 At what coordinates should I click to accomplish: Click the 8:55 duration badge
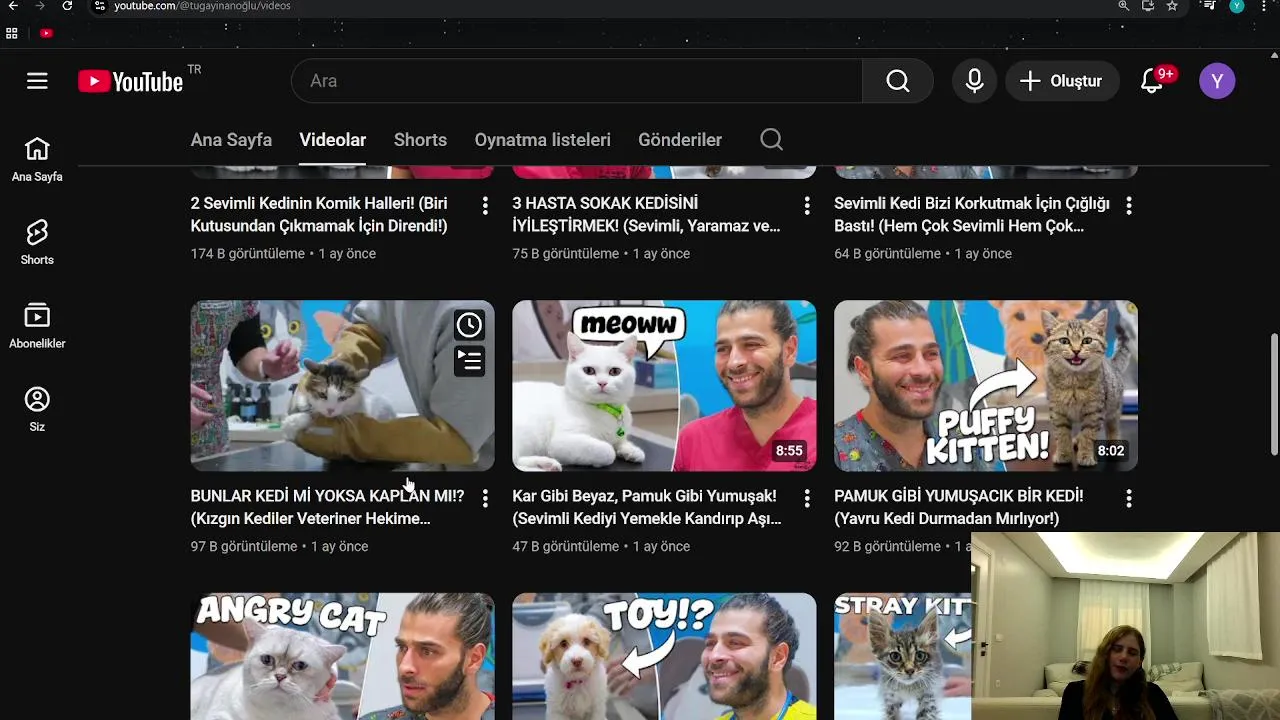click(789, 451)
